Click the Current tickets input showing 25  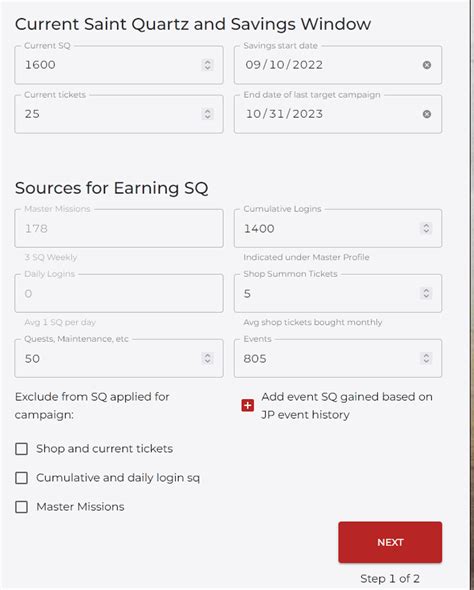click(x=119, y=114)
